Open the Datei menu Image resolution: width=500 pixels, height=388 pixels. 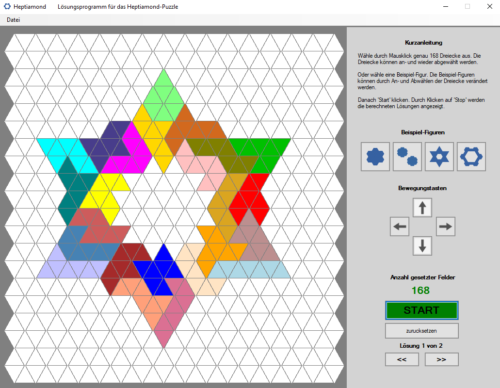pos(13,20)
